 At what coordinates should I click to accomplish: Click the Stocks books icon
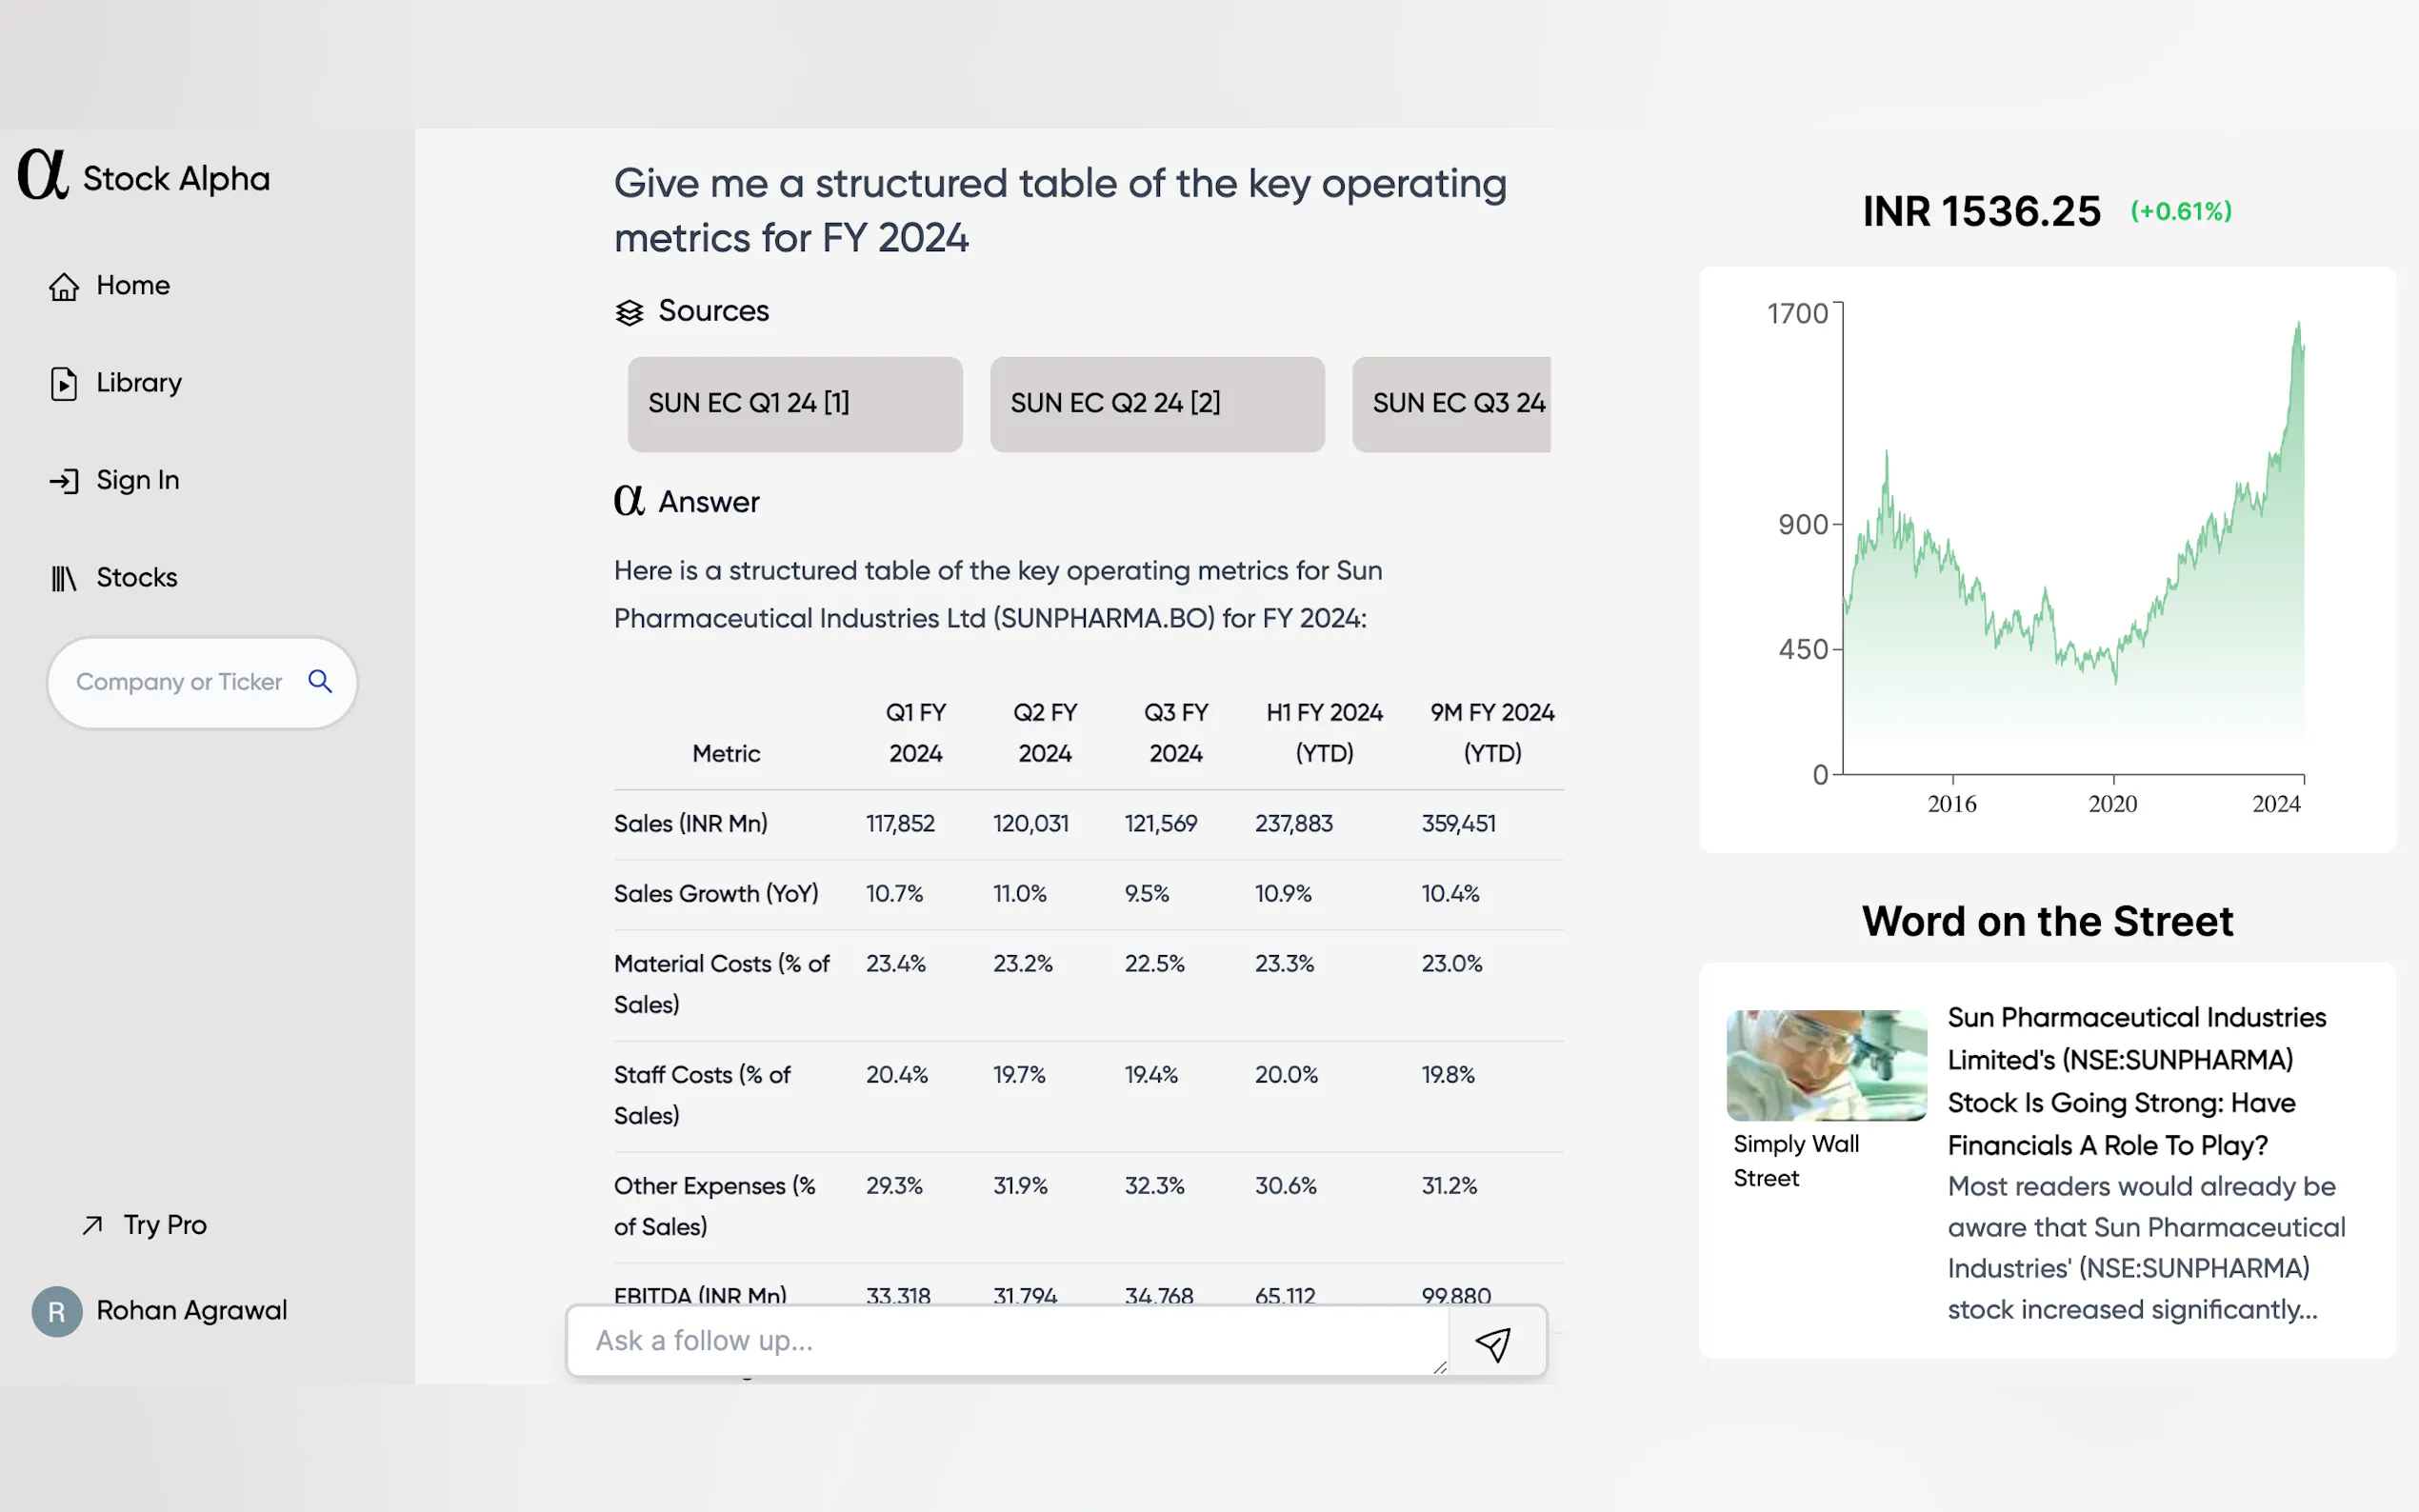(64, 578)
